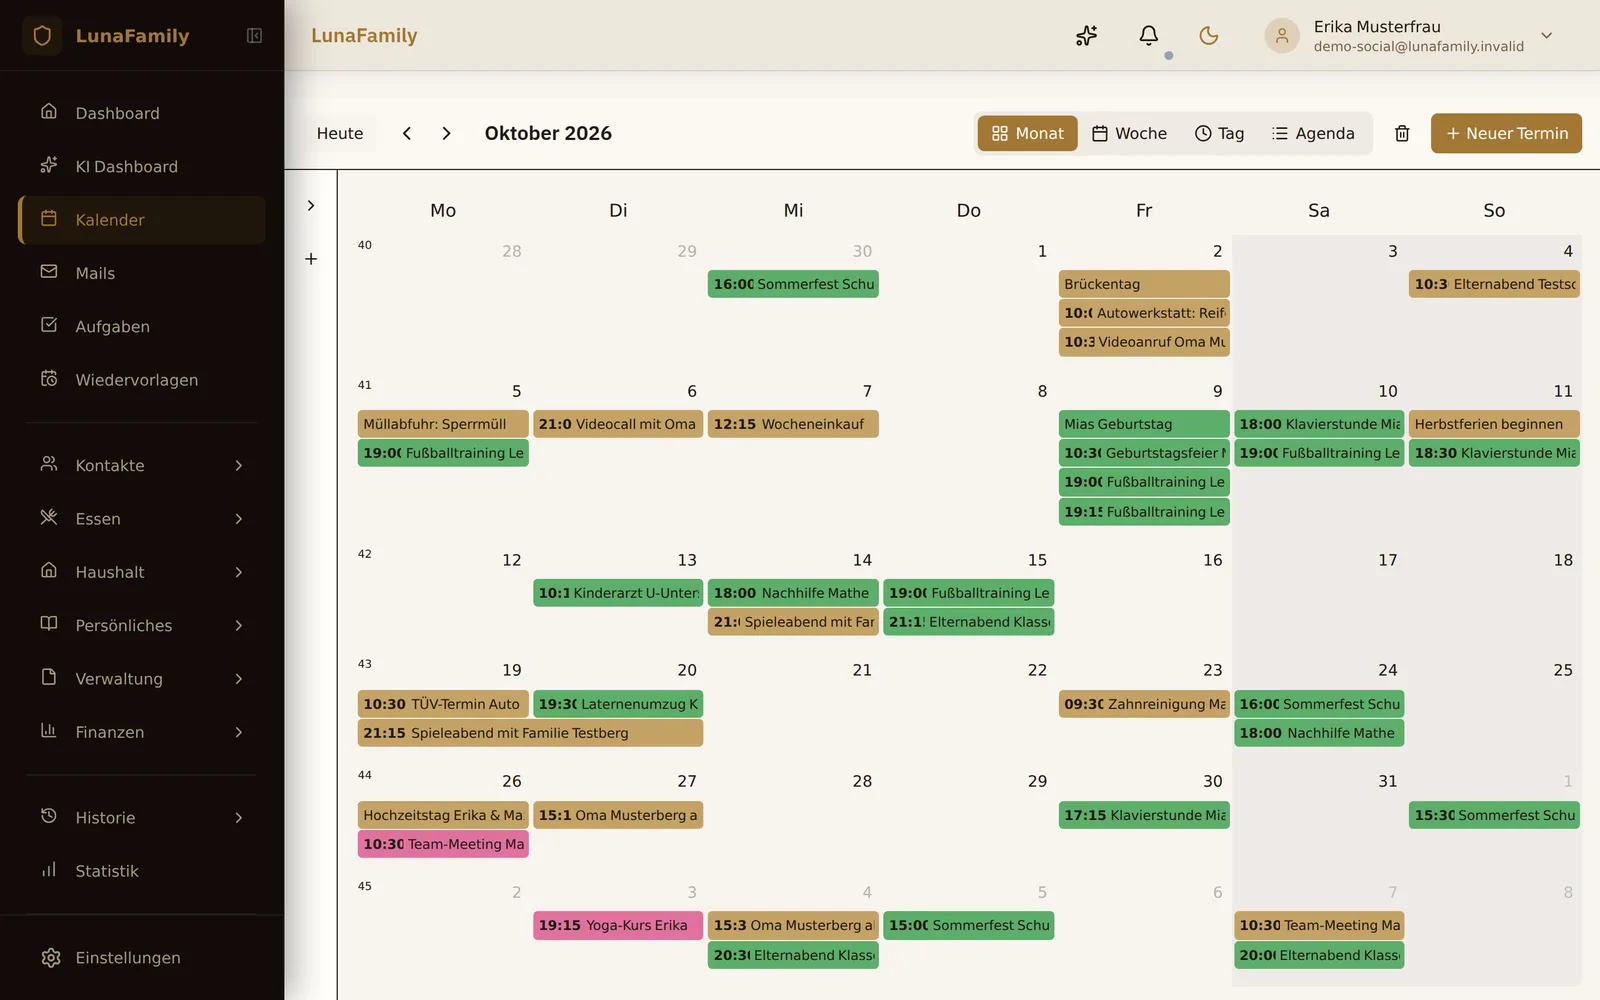Open Statistik in sidebar
Image resolution: width=1600 pixels, height=1000 pixels.
click(x=142, y=870)
